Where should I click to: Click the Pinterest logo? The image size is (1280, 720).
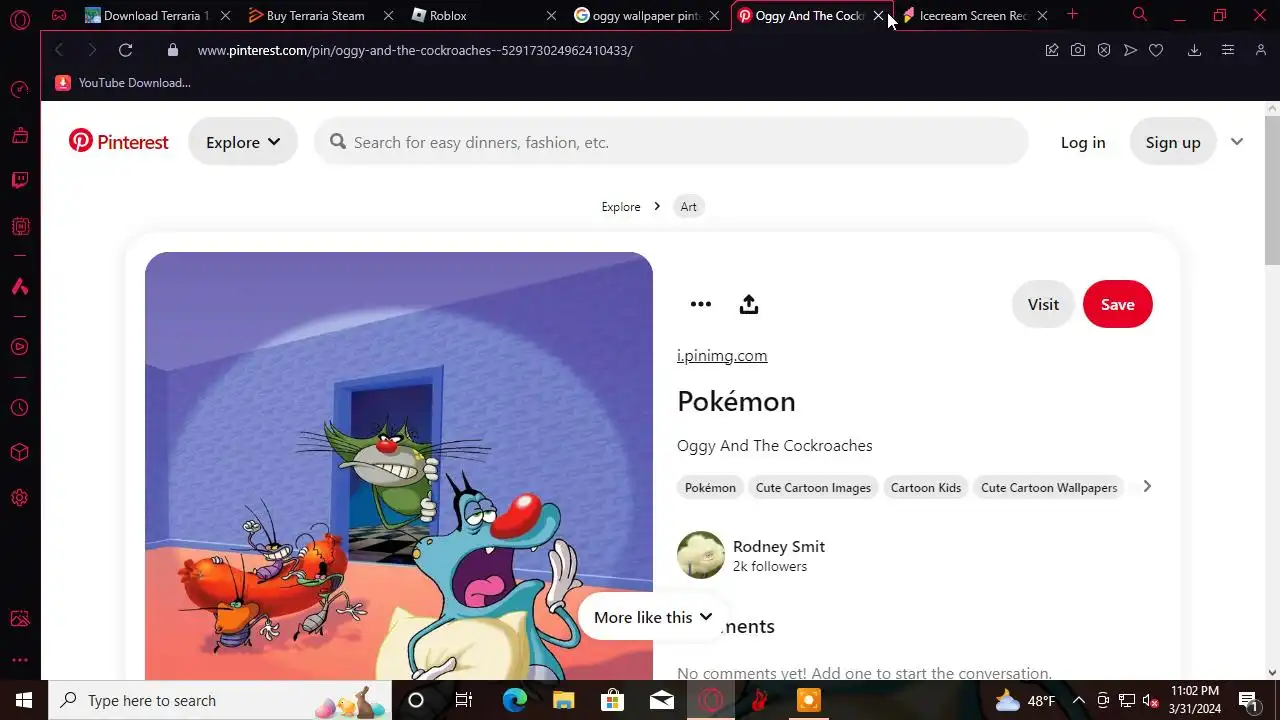pos(118,142)
